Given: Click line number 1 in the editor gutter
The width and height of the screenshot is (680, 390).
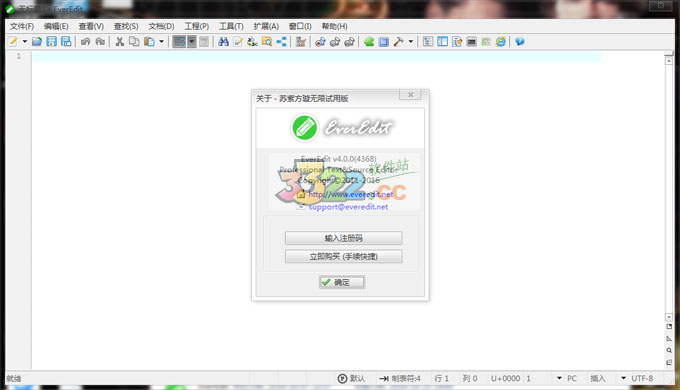Looking at the screenshot, I should 19,56.
